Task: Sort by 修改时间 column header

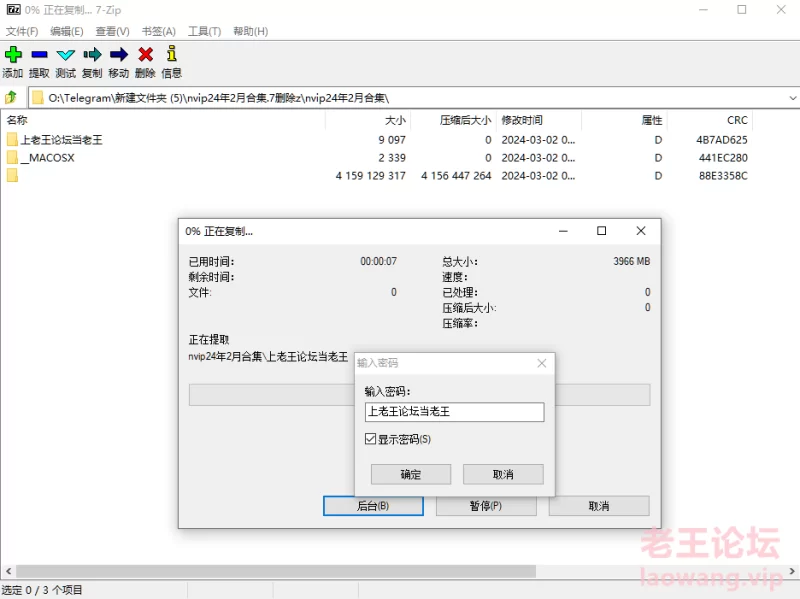Action: (522, 120)
